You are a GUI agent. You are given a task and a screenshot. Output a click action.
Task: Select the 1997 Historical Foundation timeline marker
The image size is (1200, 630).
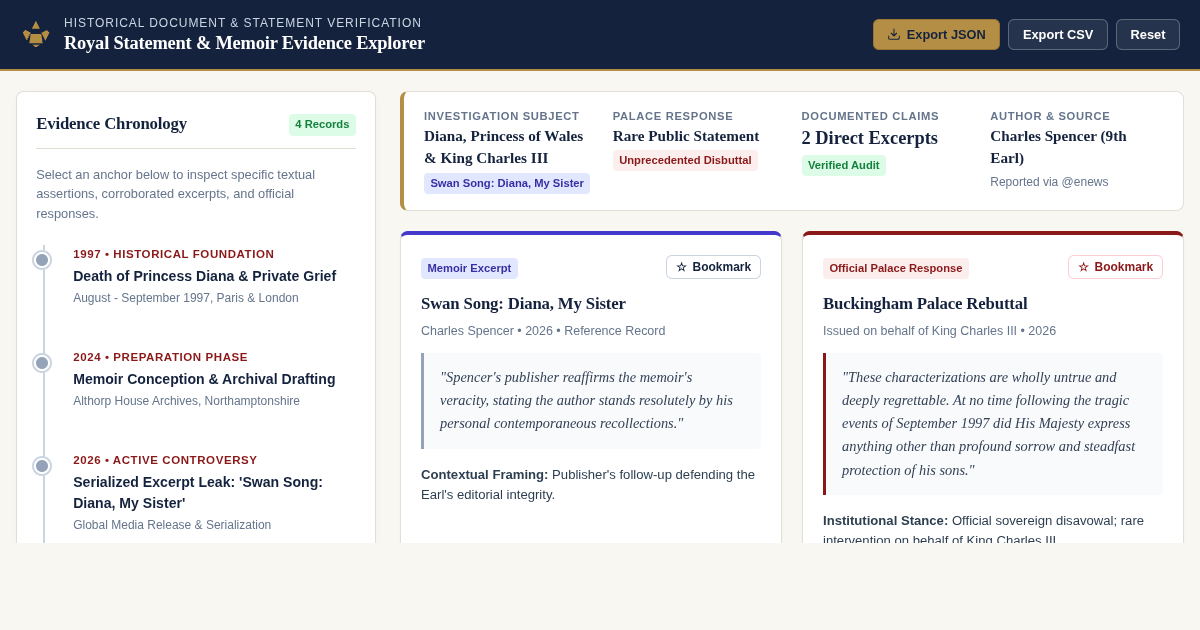[42, 260]
